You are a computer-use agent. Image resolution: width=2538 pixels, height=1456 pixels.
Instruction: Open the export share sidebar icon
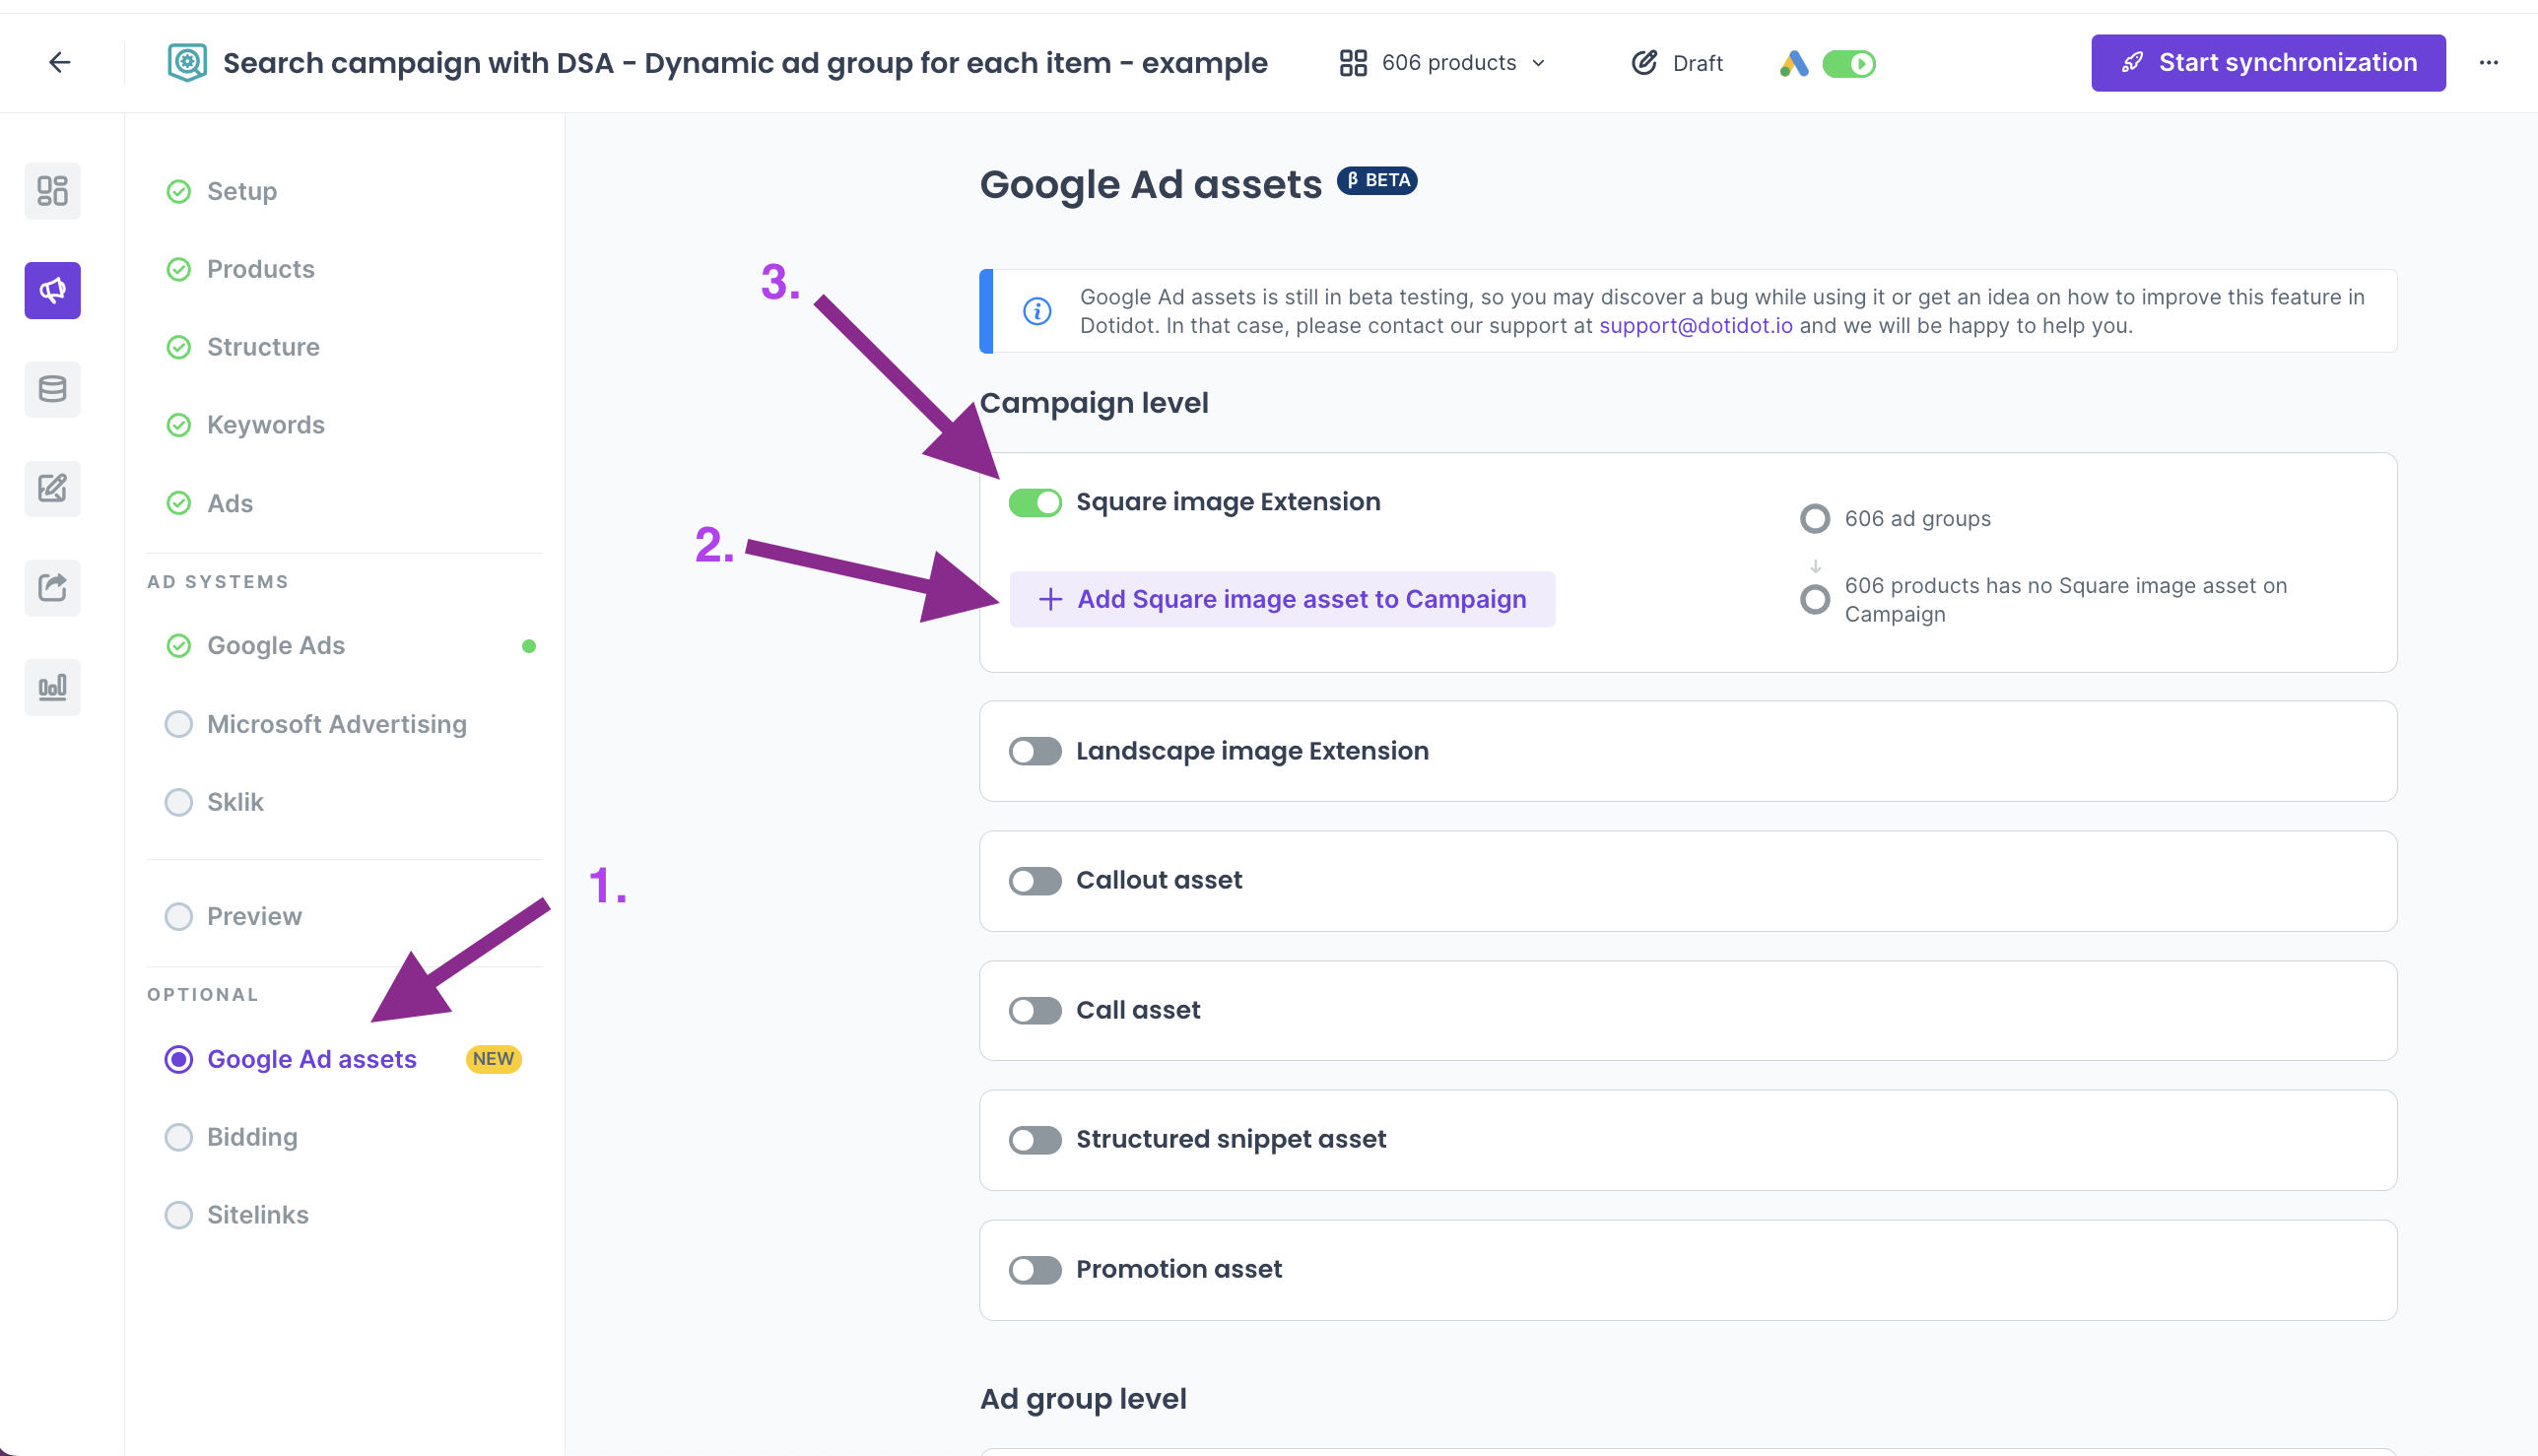click(53, 587)
